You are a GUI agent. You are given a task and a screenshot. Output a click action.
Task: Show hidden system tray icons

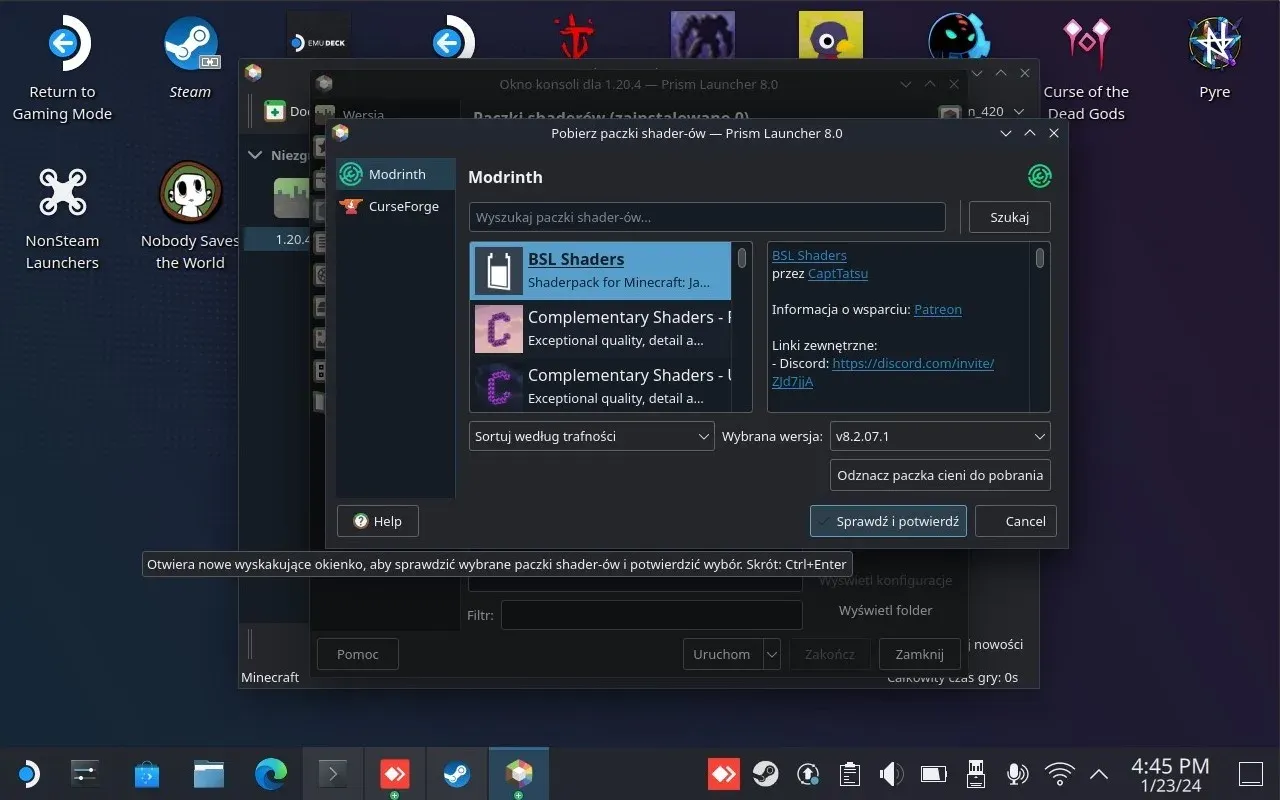tap(1099, 773)
